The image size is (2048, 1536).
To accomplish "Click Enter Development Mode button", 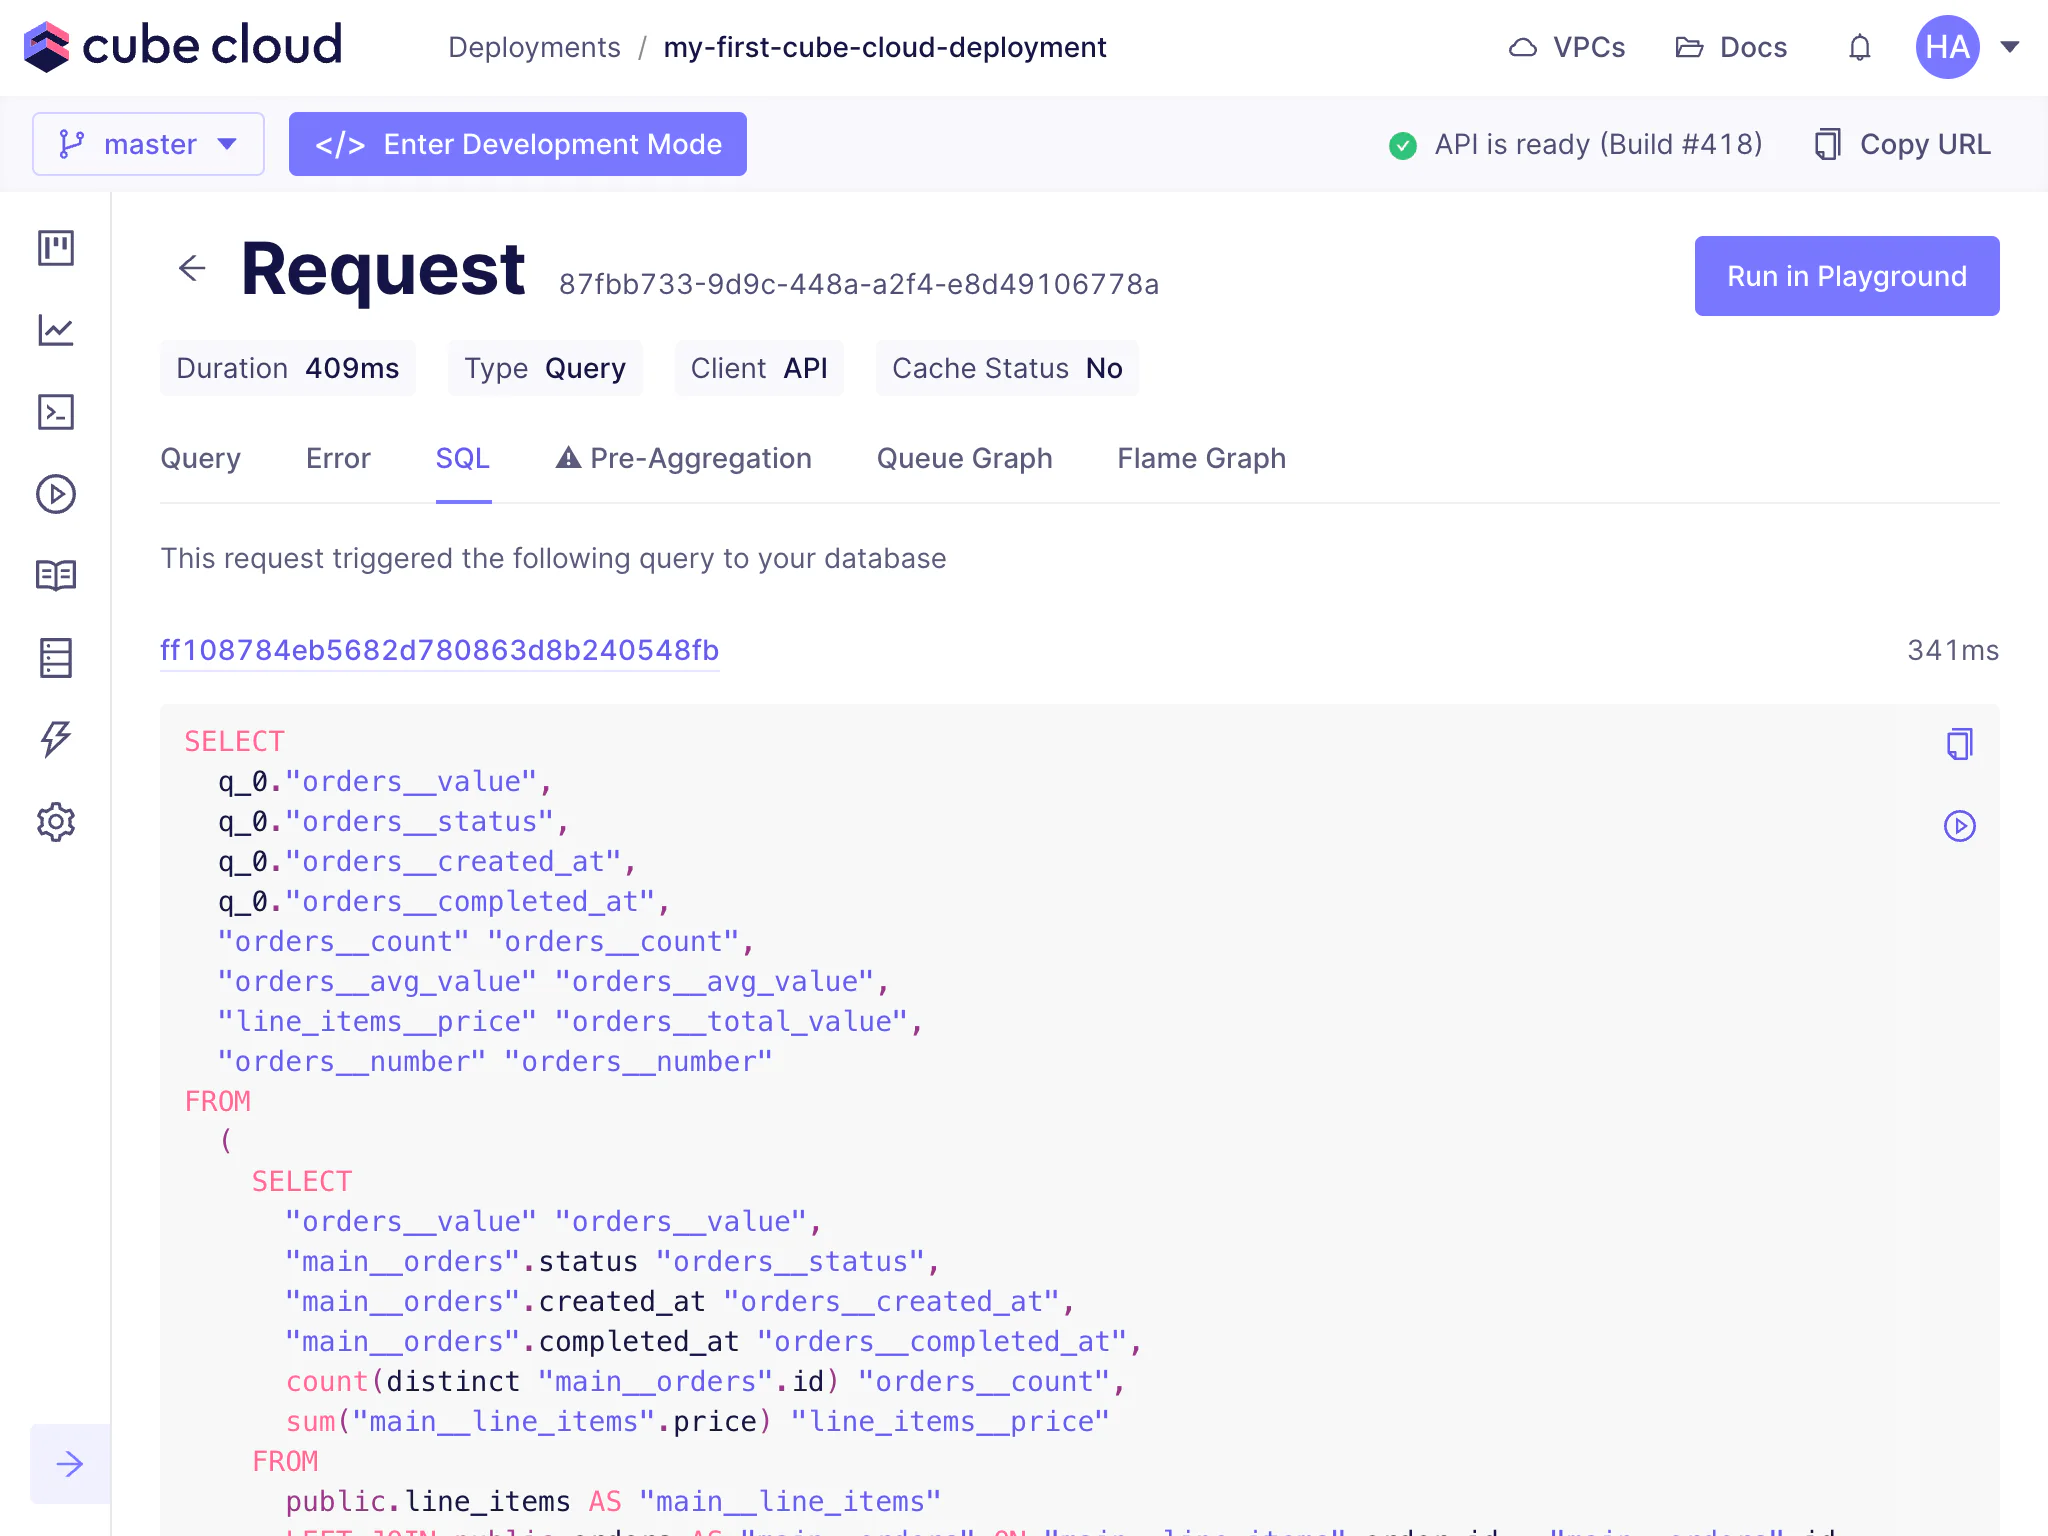I will click(x=517, y=144).
